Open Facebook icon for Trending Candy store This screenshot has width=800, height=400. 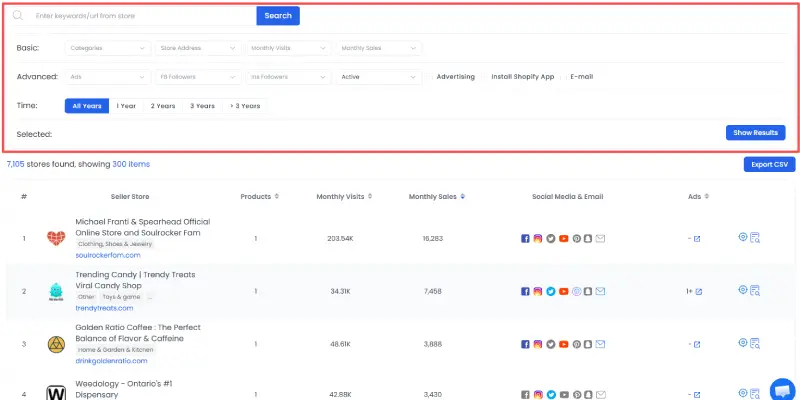click(525, 291)
